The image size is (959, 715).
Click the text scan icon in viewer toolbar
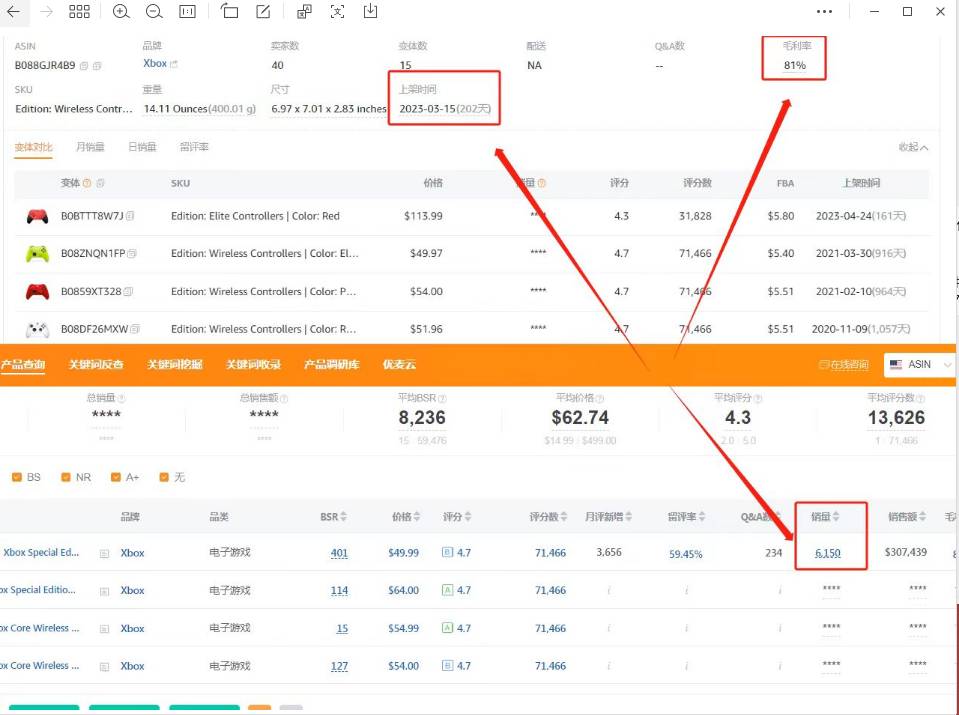pyautogui.click(x=337, y=12)
